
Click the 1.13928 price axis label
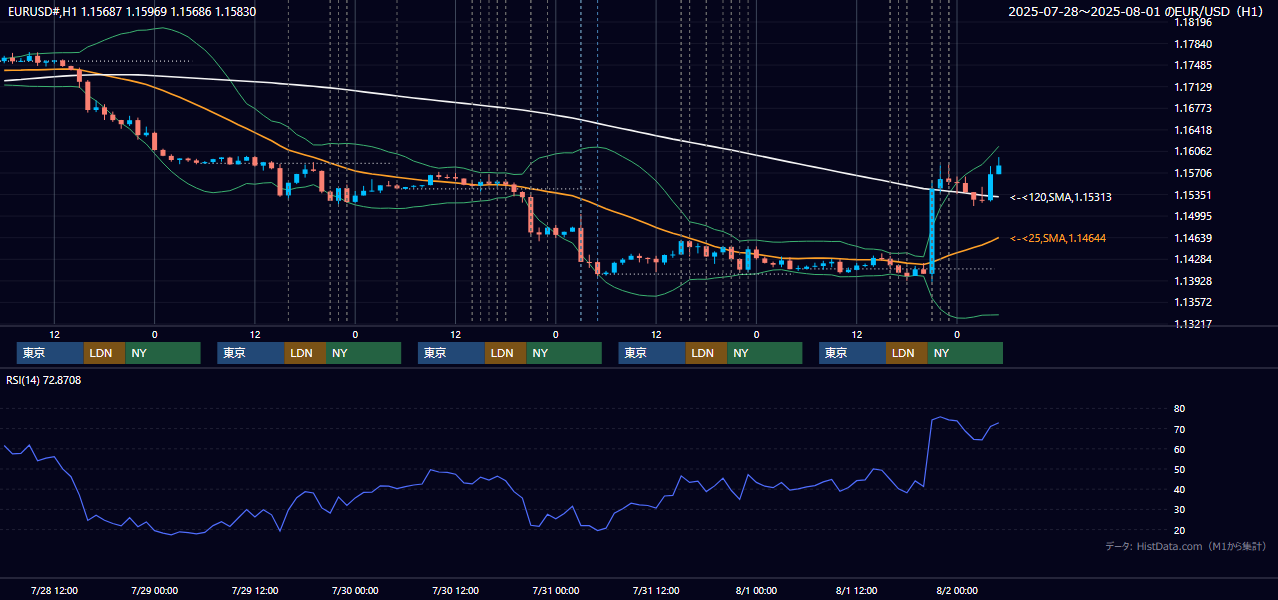pyautogui.click(x=1192, y=281)
